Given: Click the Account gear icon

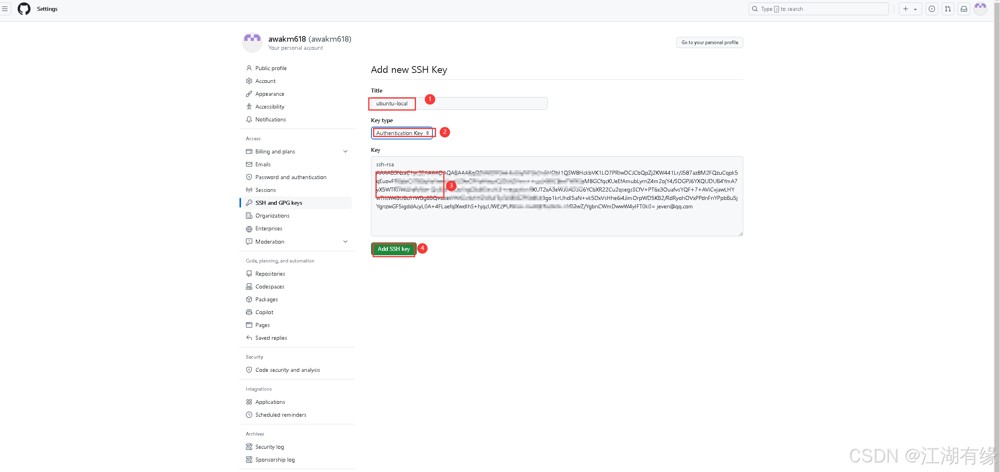Looking at the screenshot, I should [x=249, y=81].
